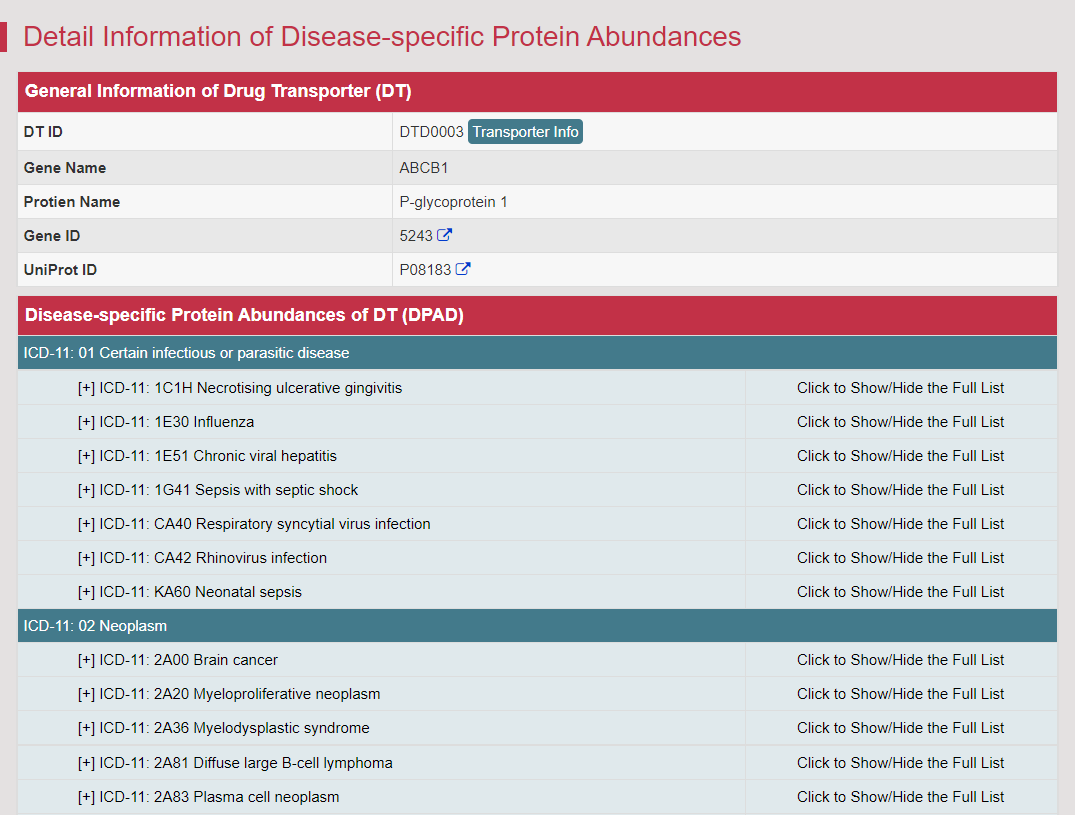Expand the 1E30 Influenza entry
The width and height of the screenshot is (1075, 815).
click(x=166, y=422)
